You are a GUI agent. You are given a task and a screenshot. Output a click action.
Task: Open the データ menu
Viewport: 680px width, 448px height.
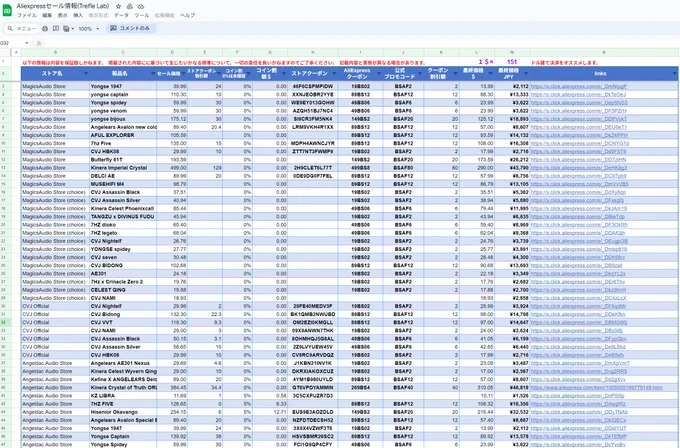121,15
